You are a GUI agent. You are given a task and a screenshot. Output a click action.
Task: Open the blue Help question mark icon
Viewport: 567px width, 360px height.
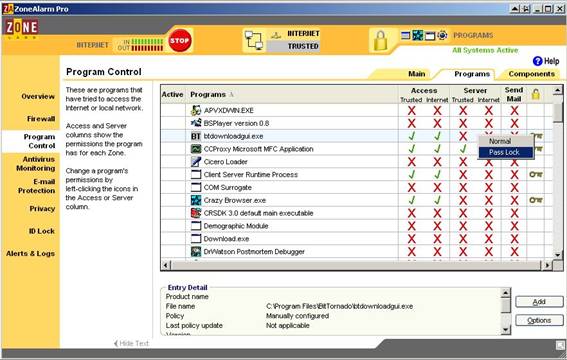(537, 61)
